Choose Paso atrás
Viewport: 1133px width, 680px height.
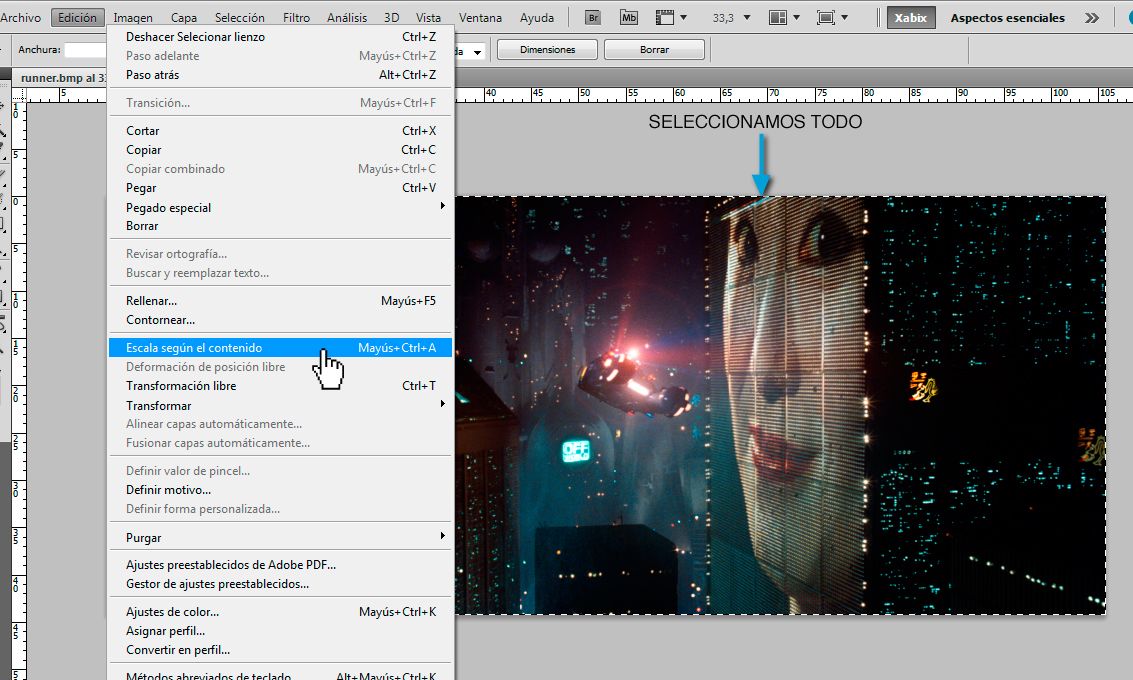(x=280, y=75)
